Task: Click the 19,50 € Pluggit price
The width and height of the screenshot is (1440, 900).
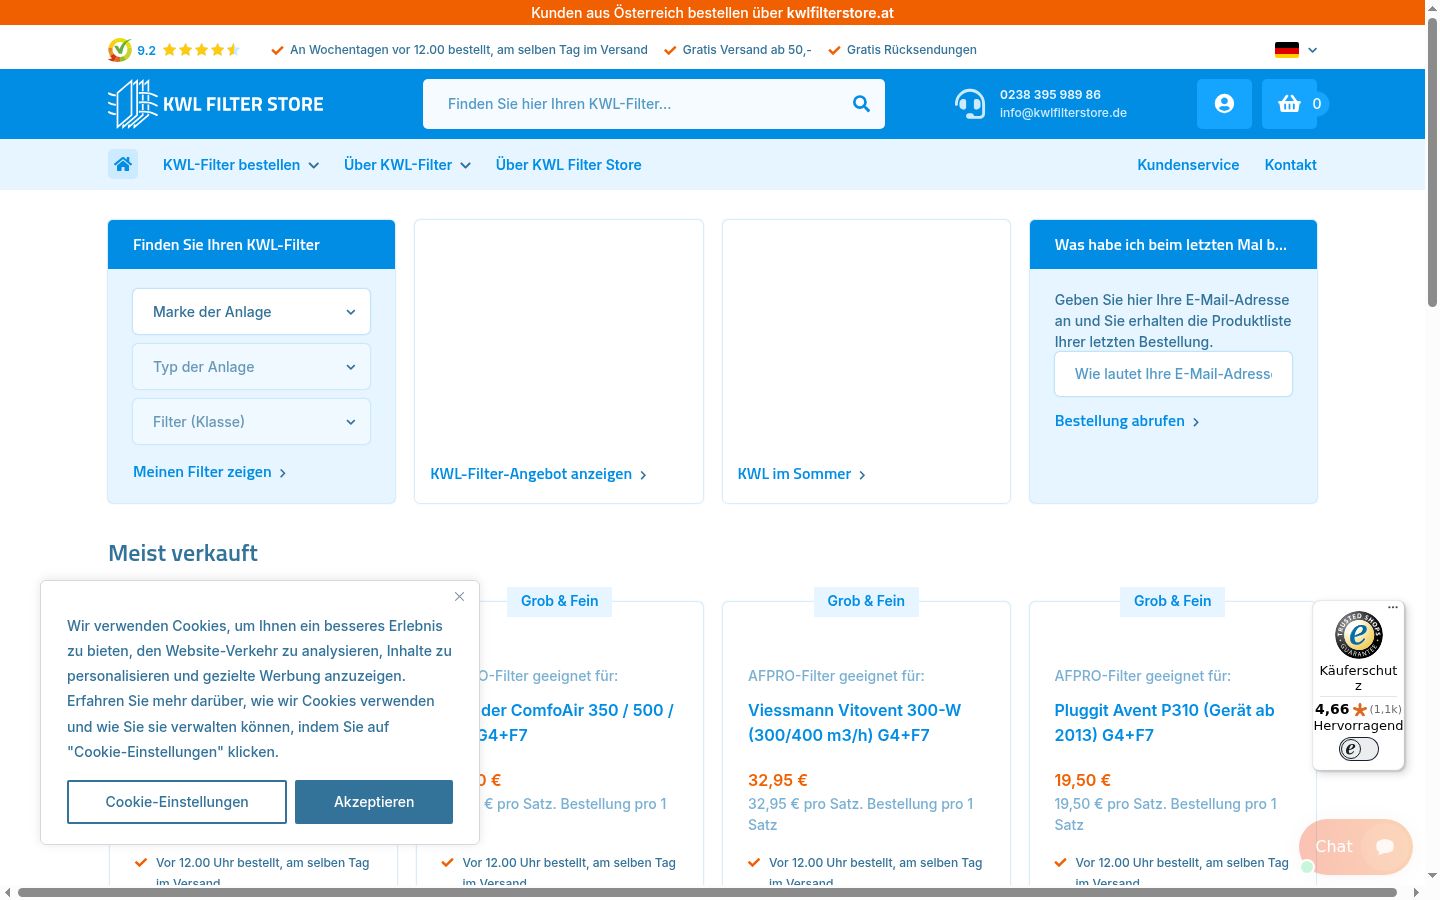Action: (1082, 780)
